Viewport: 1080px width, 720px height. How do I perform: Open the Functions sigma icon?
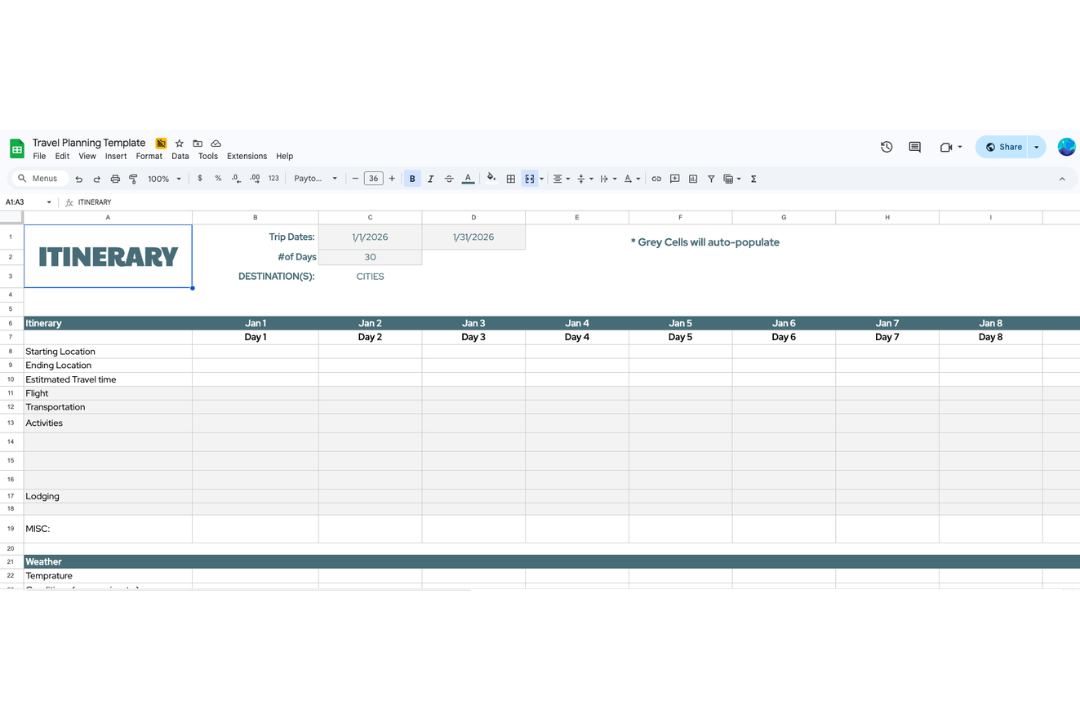(753, 179)
